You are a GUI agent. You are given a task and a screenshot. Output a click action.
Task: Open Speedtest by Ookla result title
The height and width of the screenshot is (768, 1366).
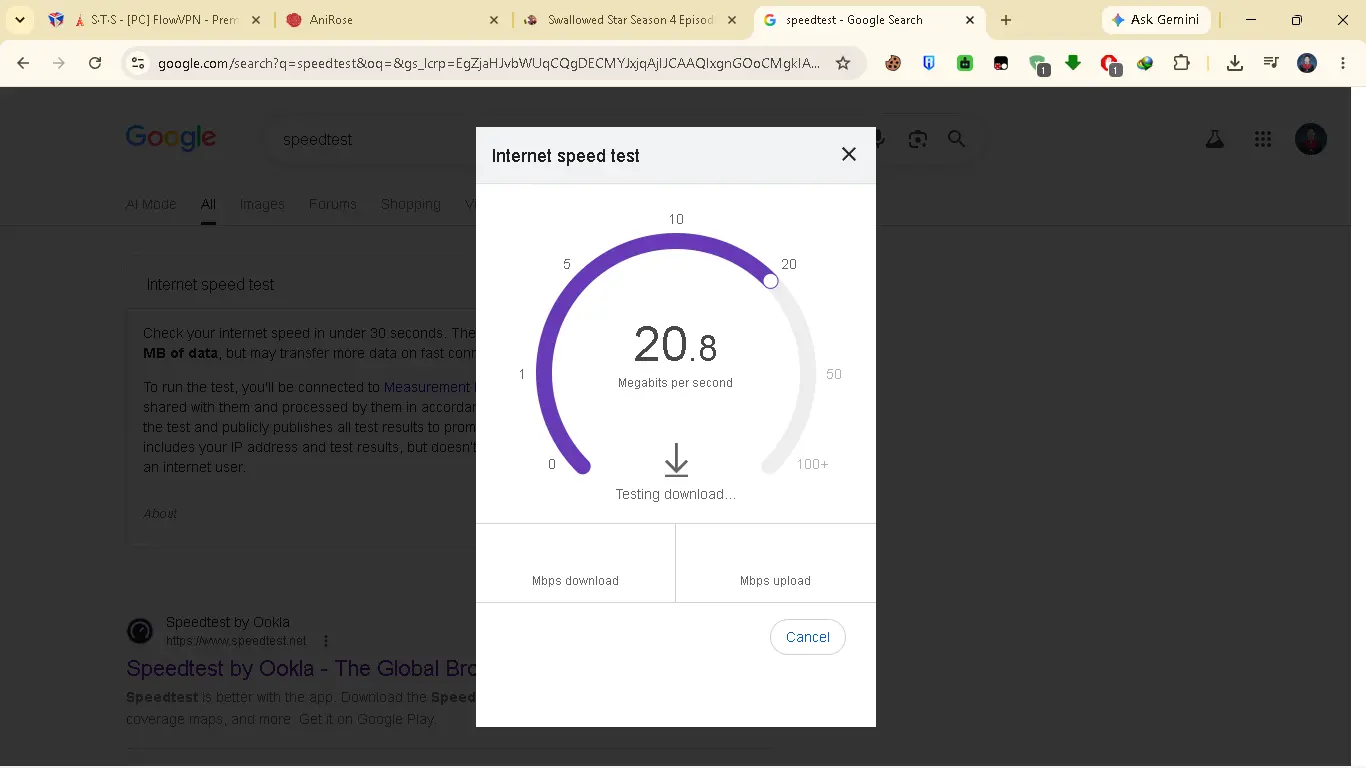tap(301, 668)
